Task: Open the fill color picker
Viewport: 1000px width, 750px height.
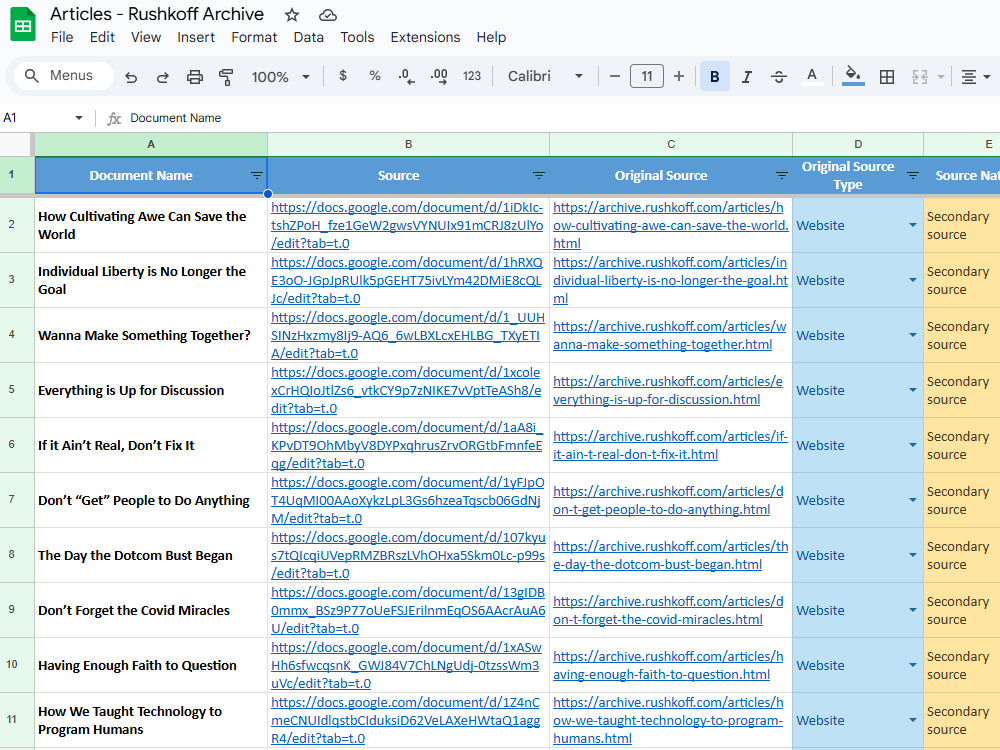Action: click(853, 76)
